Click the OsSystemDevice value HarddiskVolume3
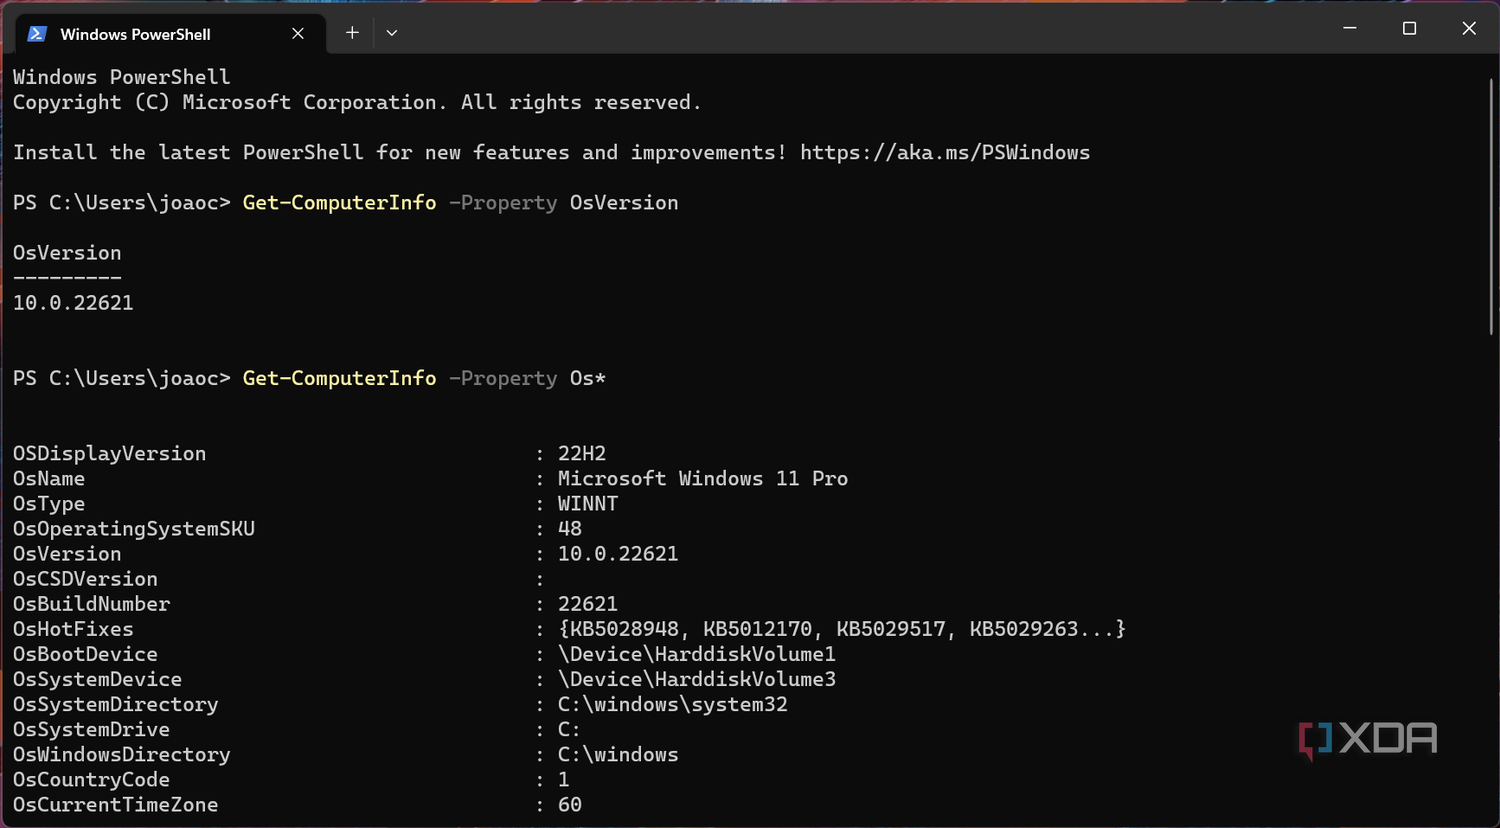The height and width of the screenshot is (828, 1500). click(697, 679)
